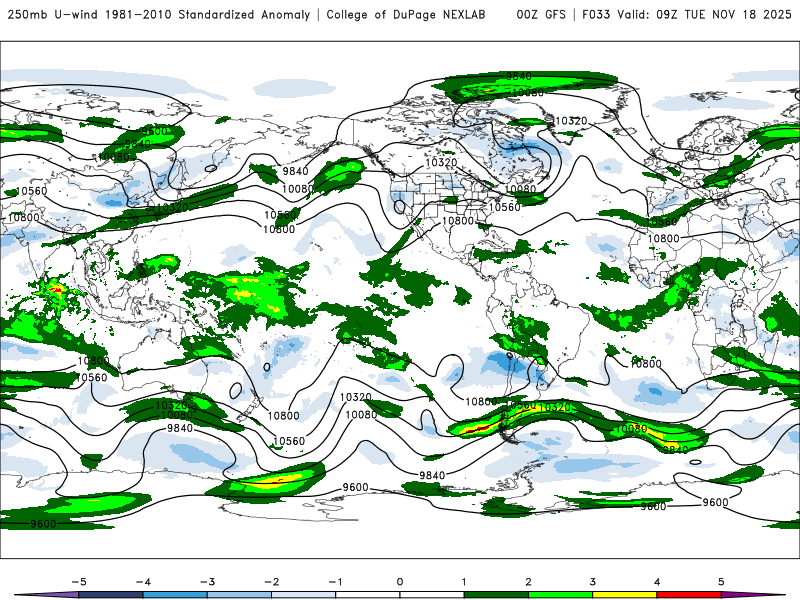Image resolution: width=800 pixels, height=600 pixels.
Task: Pick the dark green 1 to 2 colorbar segment
Action: [496, 595]
